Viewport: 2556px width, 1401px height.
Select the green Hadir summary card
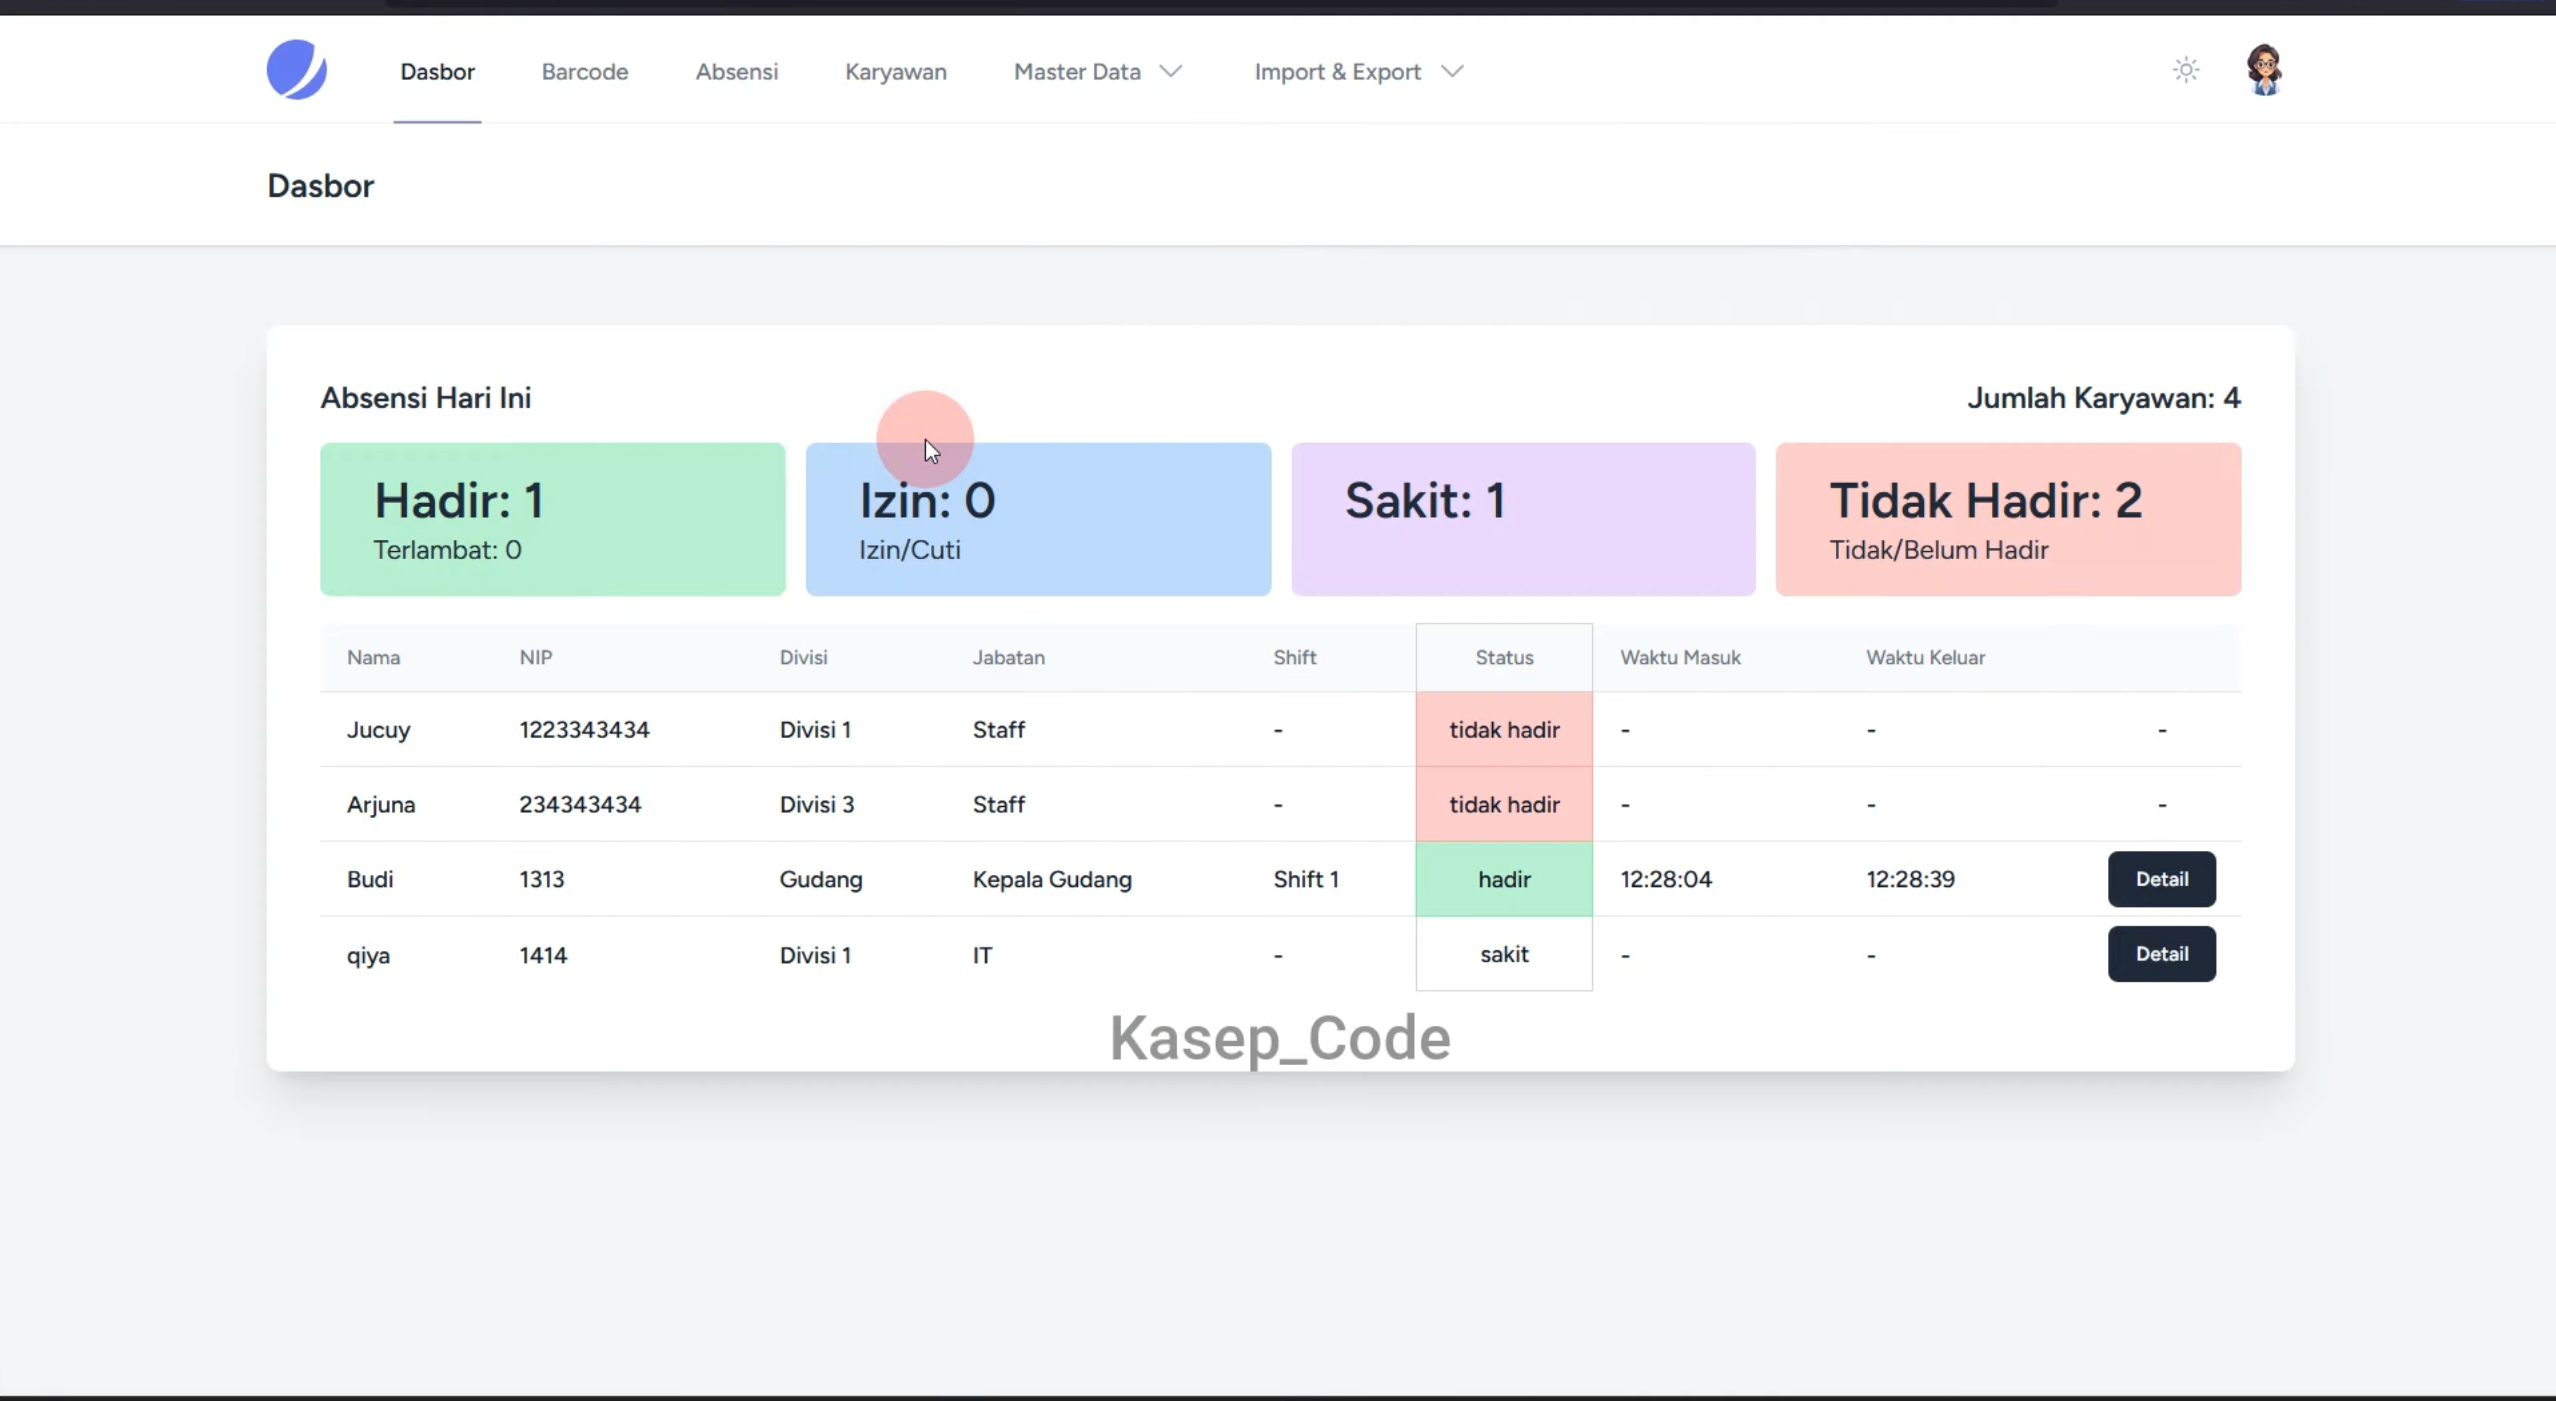tap(552, 519)
